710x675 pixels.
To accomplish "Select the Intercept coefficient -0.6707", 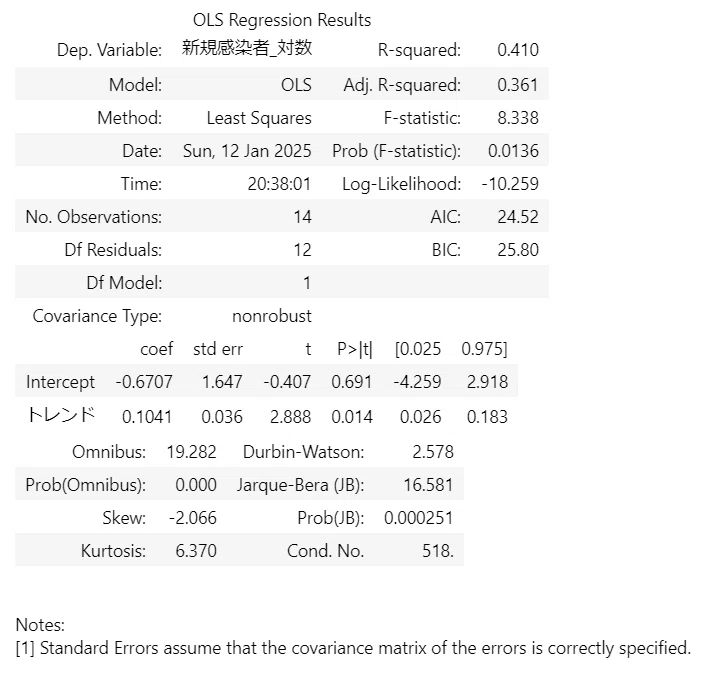I will 144,382.
